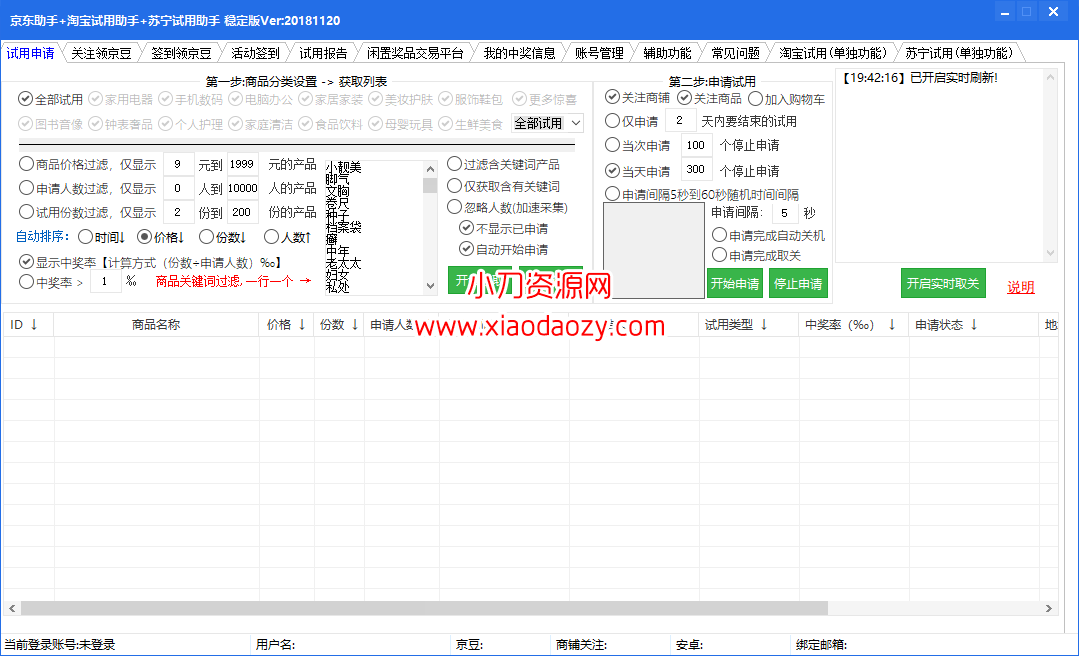Click the table's horizontal scrollbar thumb

[424, 609]
